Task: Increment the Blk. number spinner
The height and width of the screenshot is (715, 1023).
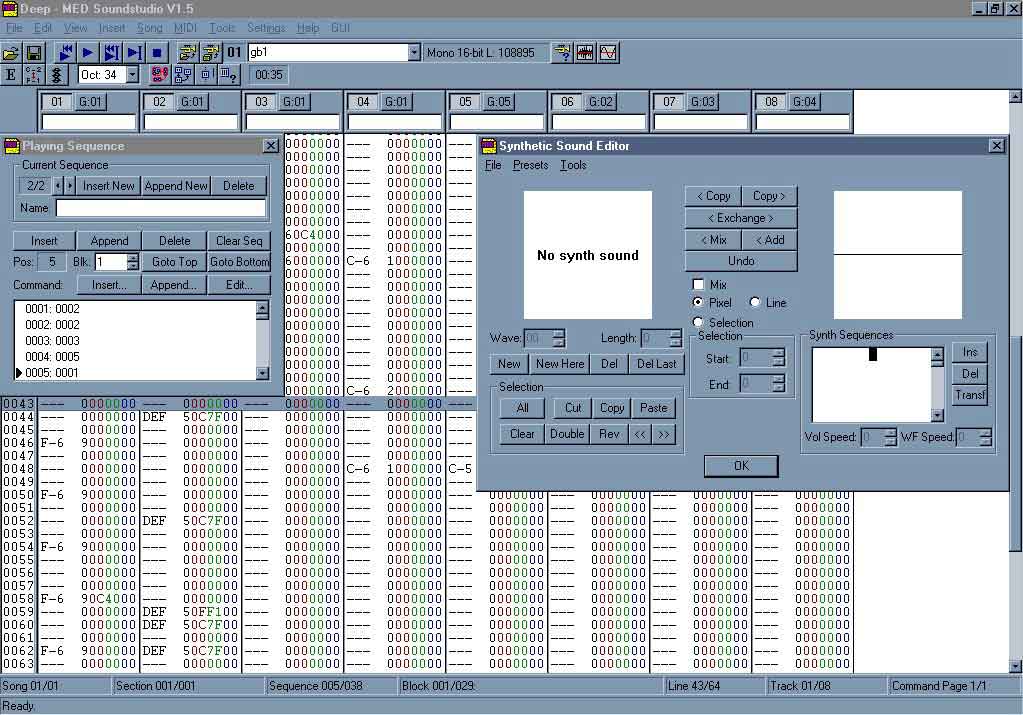Action: [x=133, y=257]
